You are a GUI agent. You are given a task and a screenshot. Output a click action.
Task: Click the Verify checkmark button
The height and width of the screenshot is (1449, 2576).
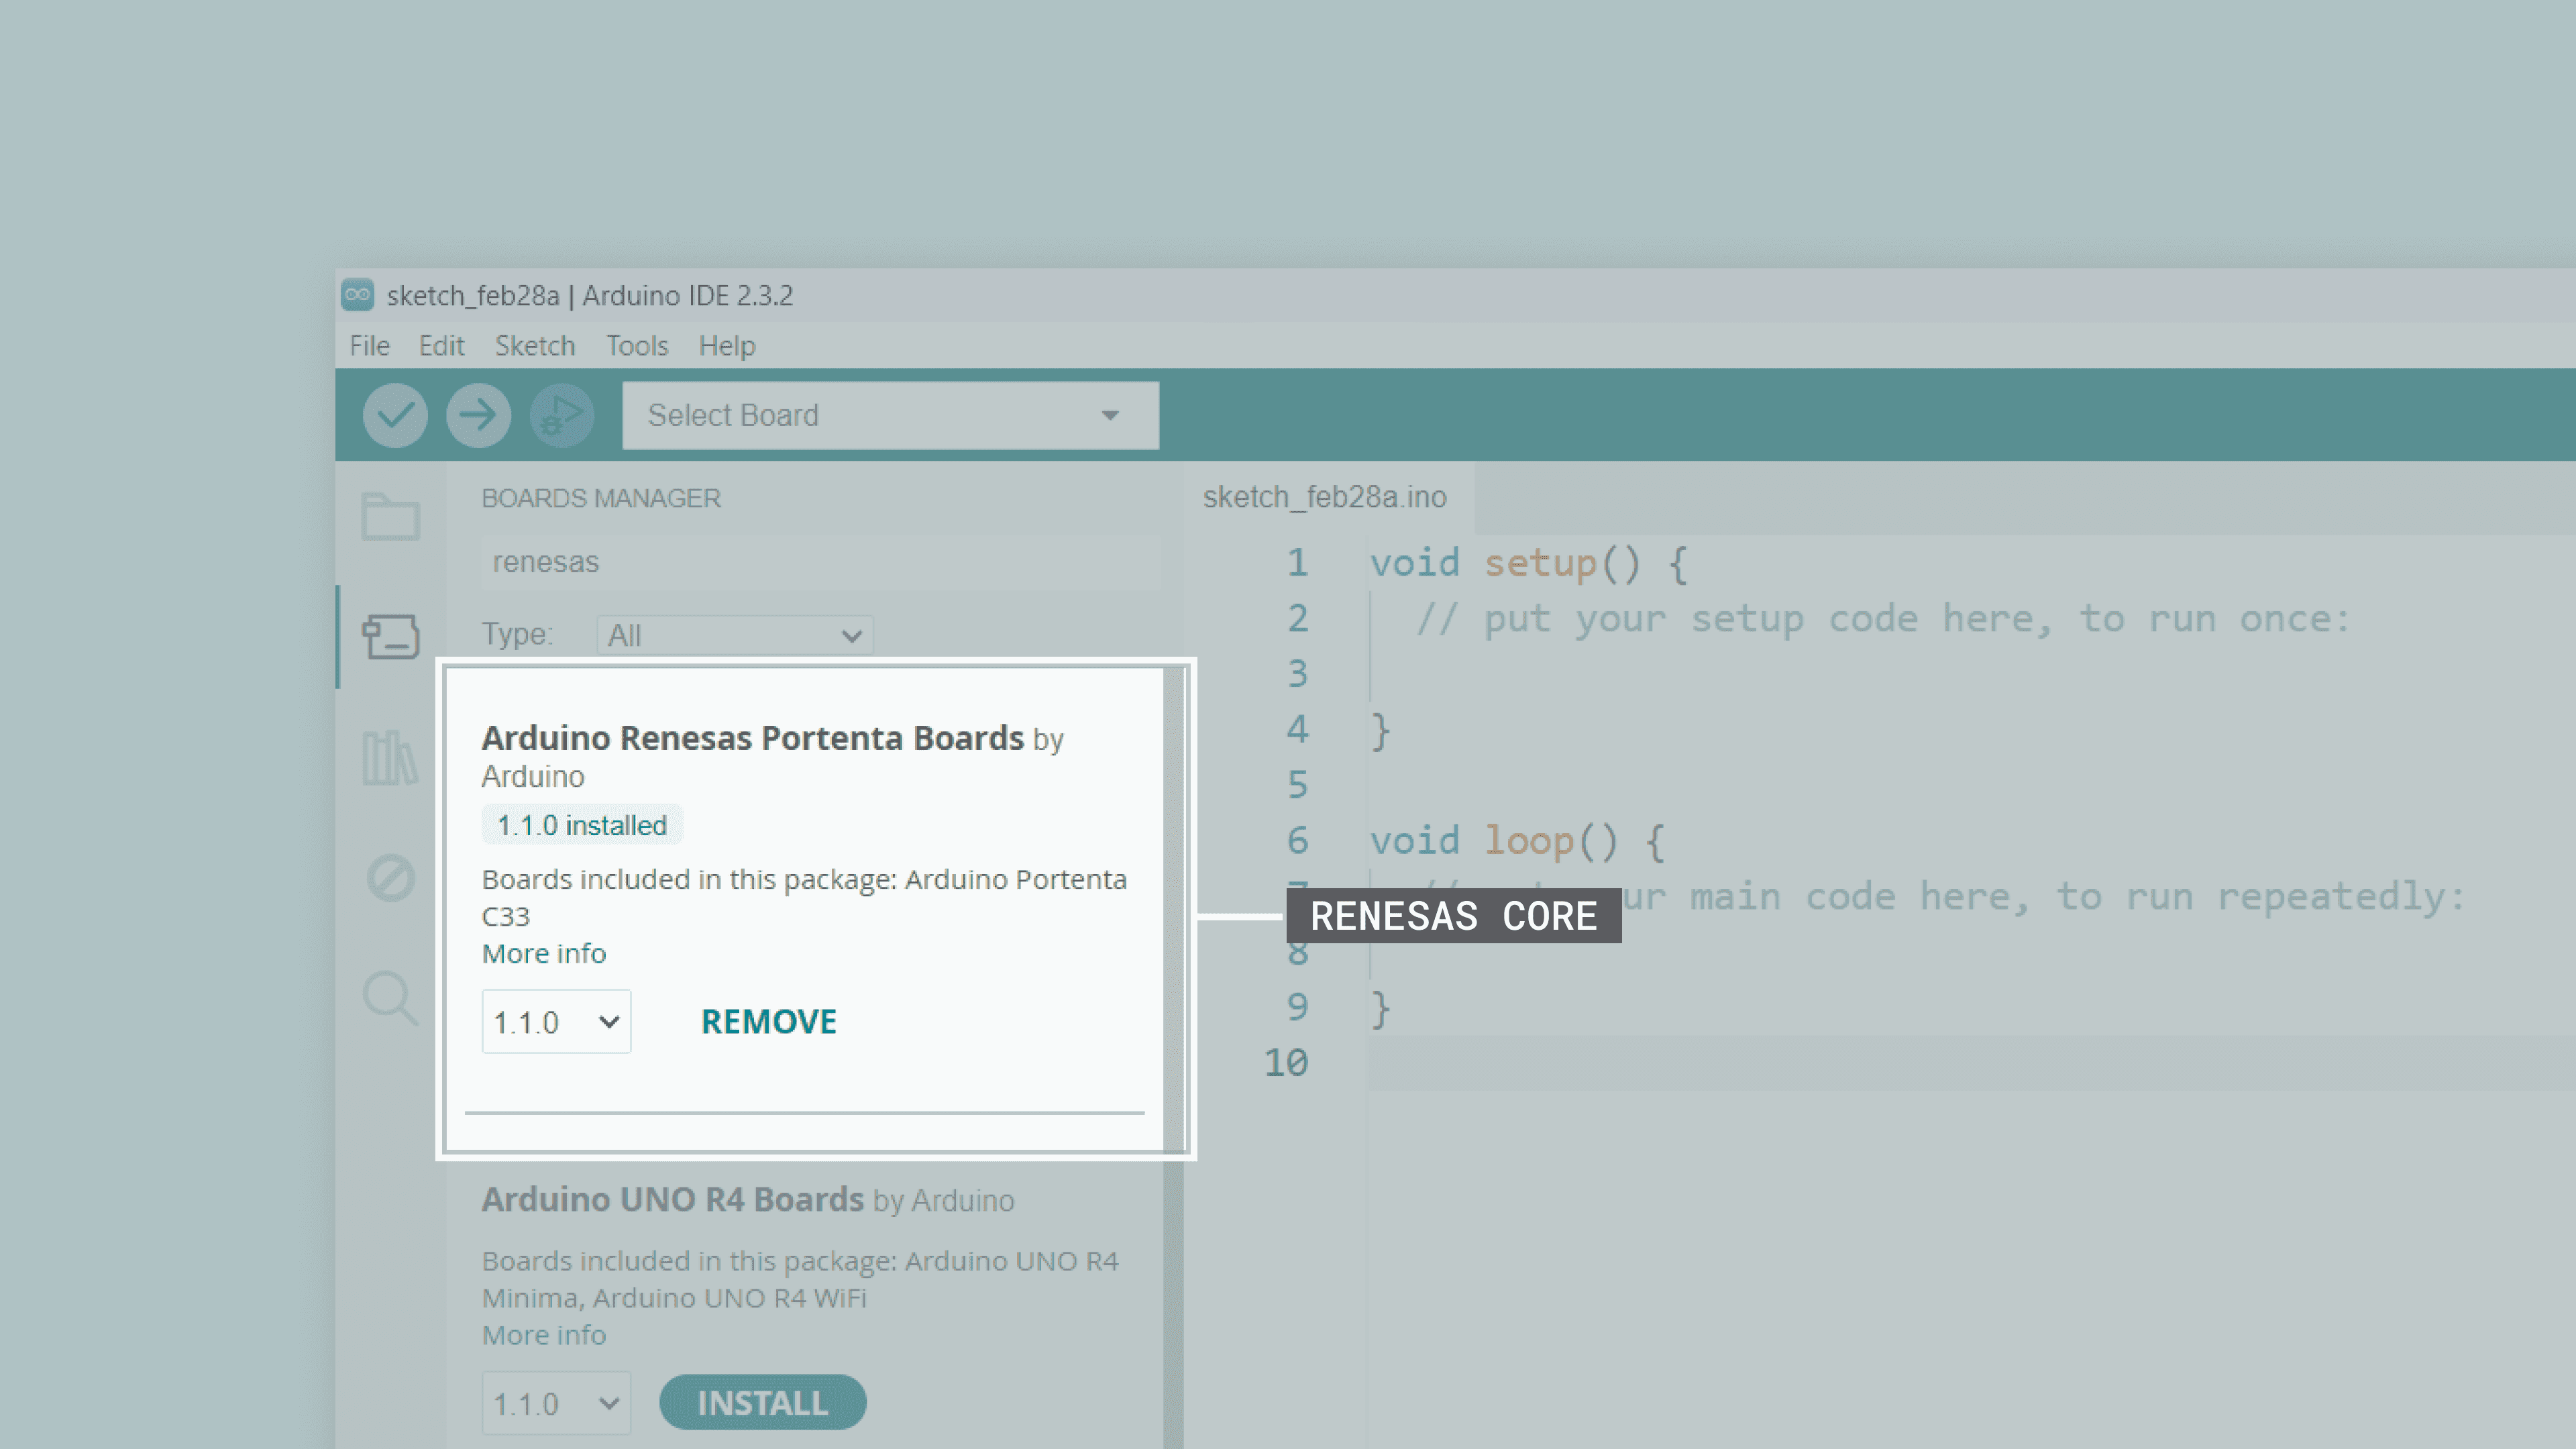[x=395, y=415]
